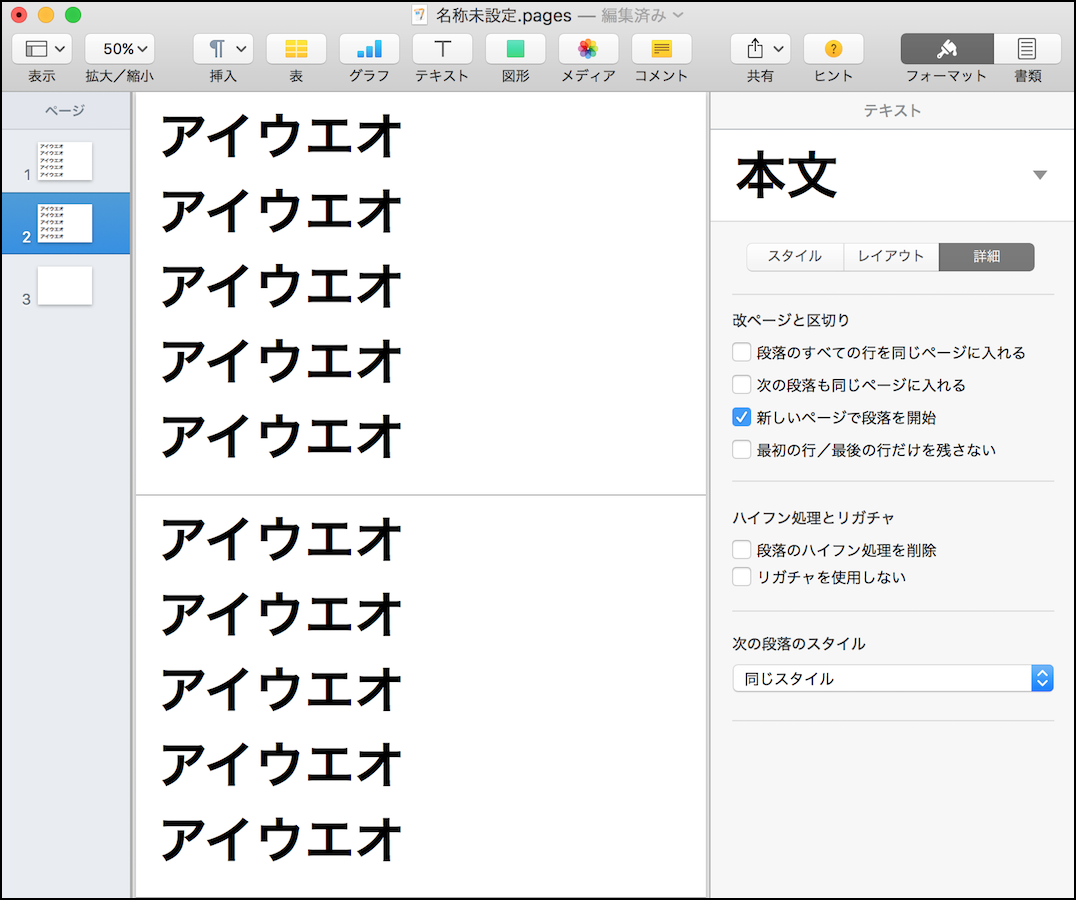Toggle the フォーマット (Format) inspector
The width and height of the screenshot is (1076, 900).
tap(946, 49)
